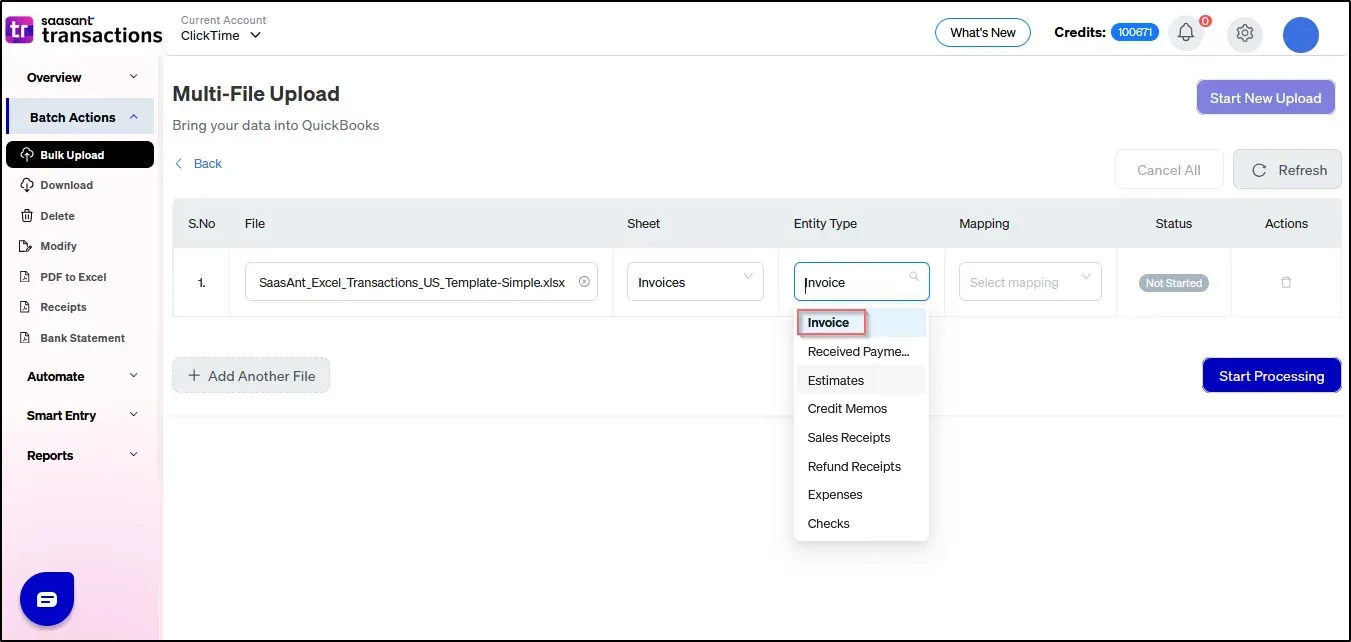This screenshot has height=642, width=1351.
Task: Click the PDF to Excel file icon
Action: coord(27,277)
